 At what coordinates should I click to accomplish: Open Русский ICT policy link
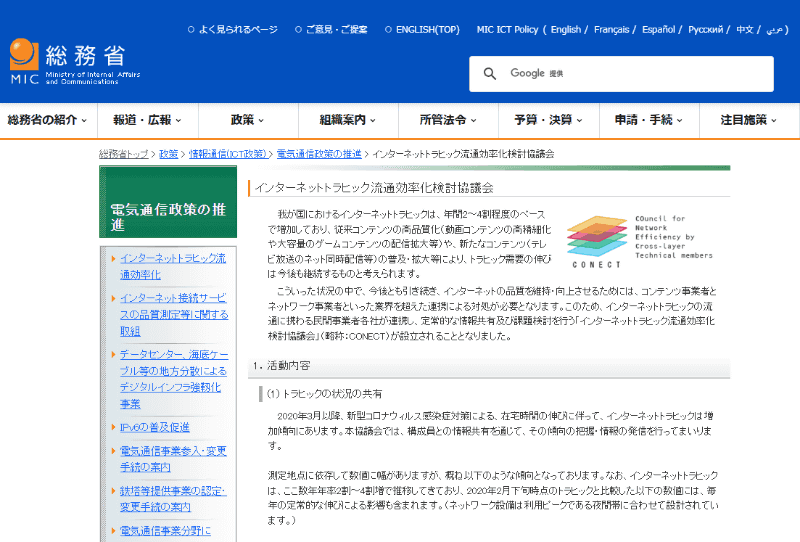tap(705, 30)
